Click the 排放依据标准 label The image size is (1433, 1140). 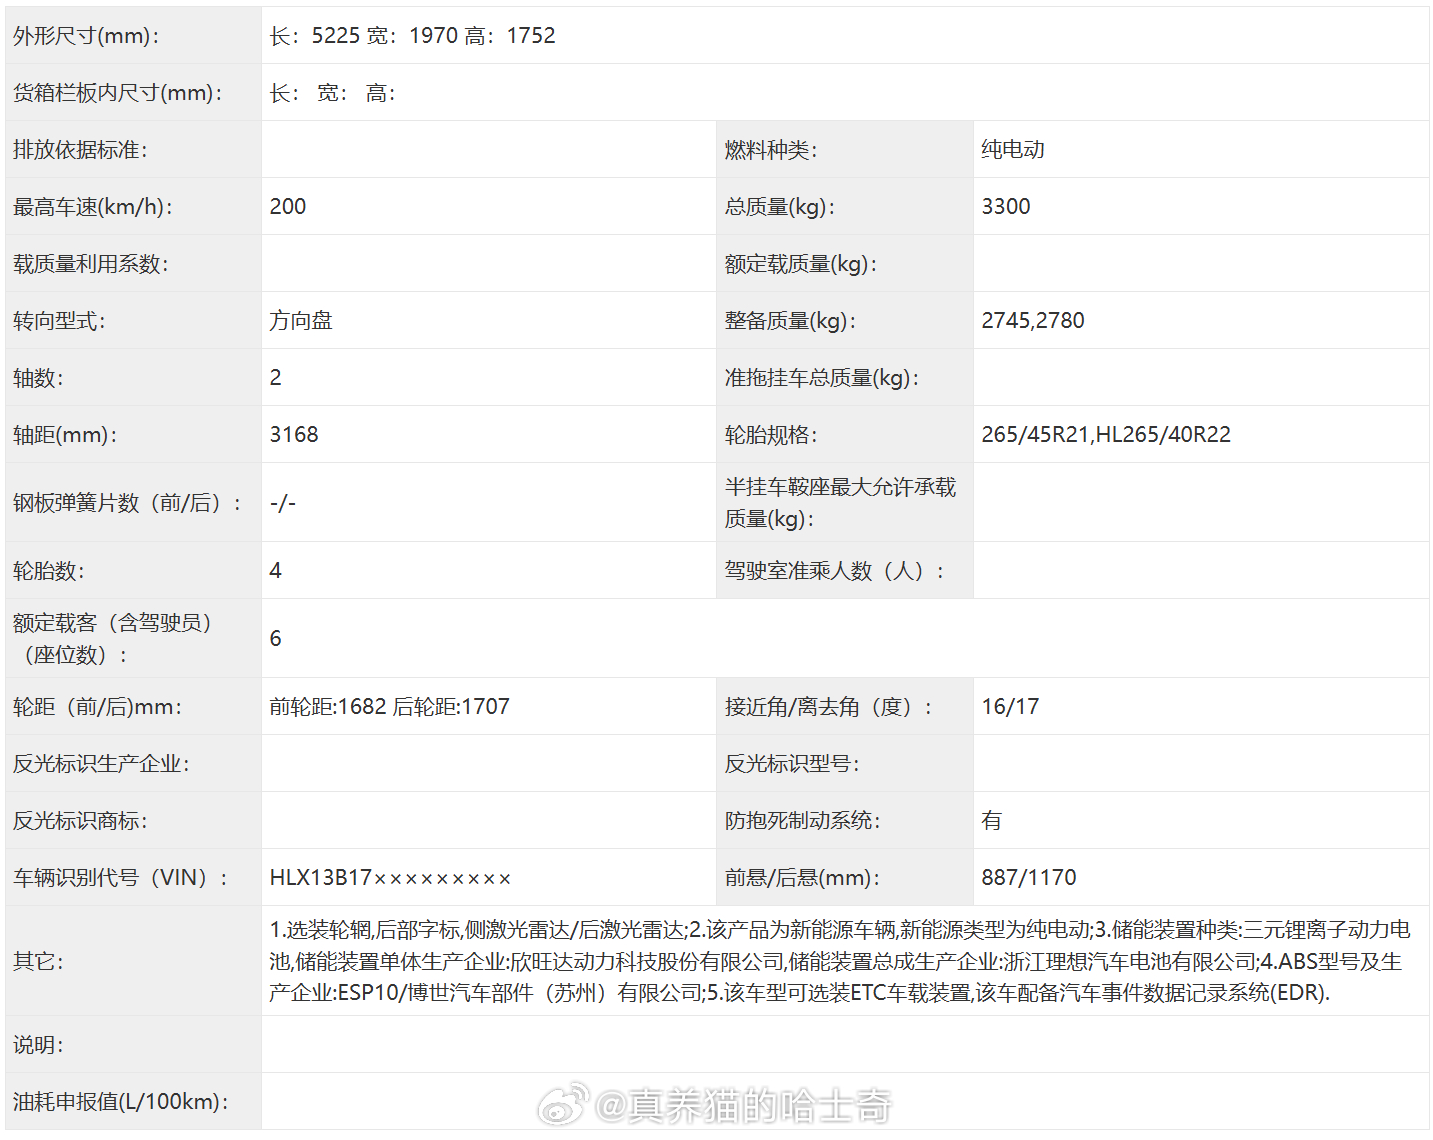(80, 150)
